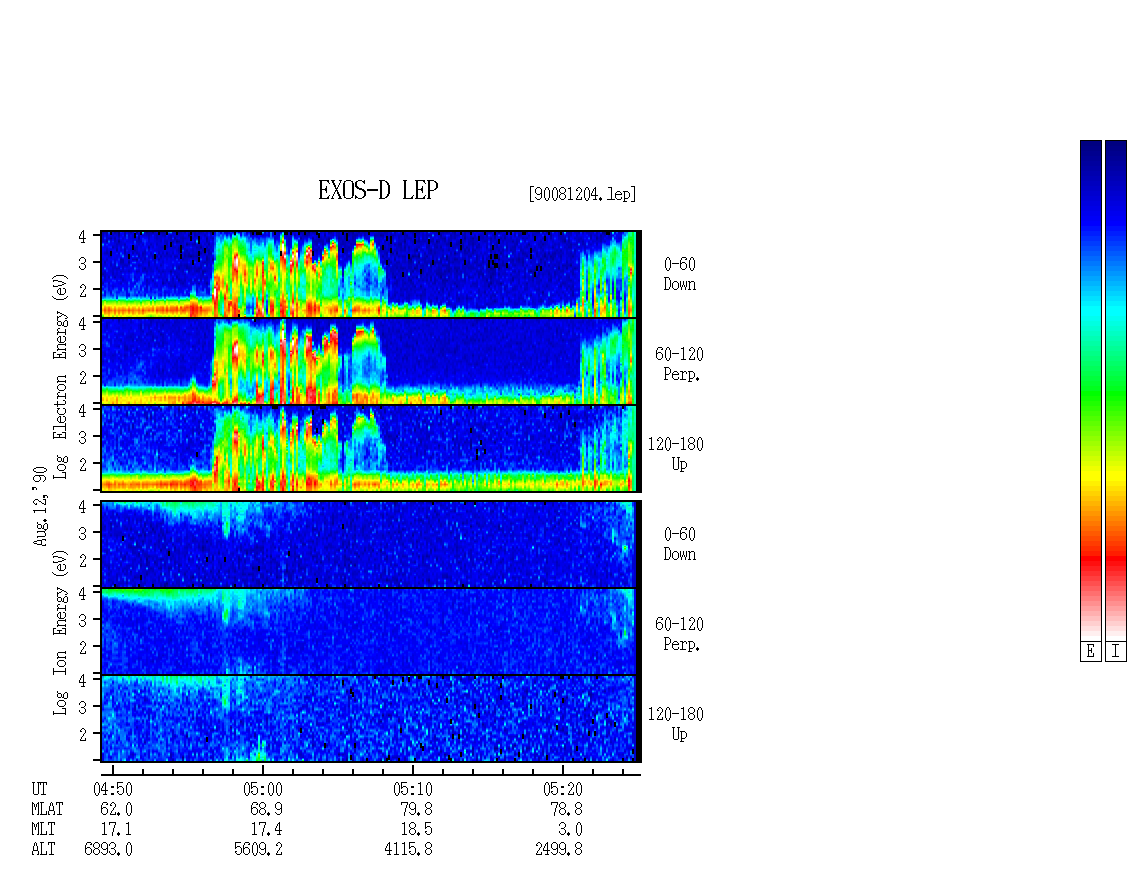Open the electron 60-120 Perp. spectrogram panel
1130x875 pixels.
(369, 361)
